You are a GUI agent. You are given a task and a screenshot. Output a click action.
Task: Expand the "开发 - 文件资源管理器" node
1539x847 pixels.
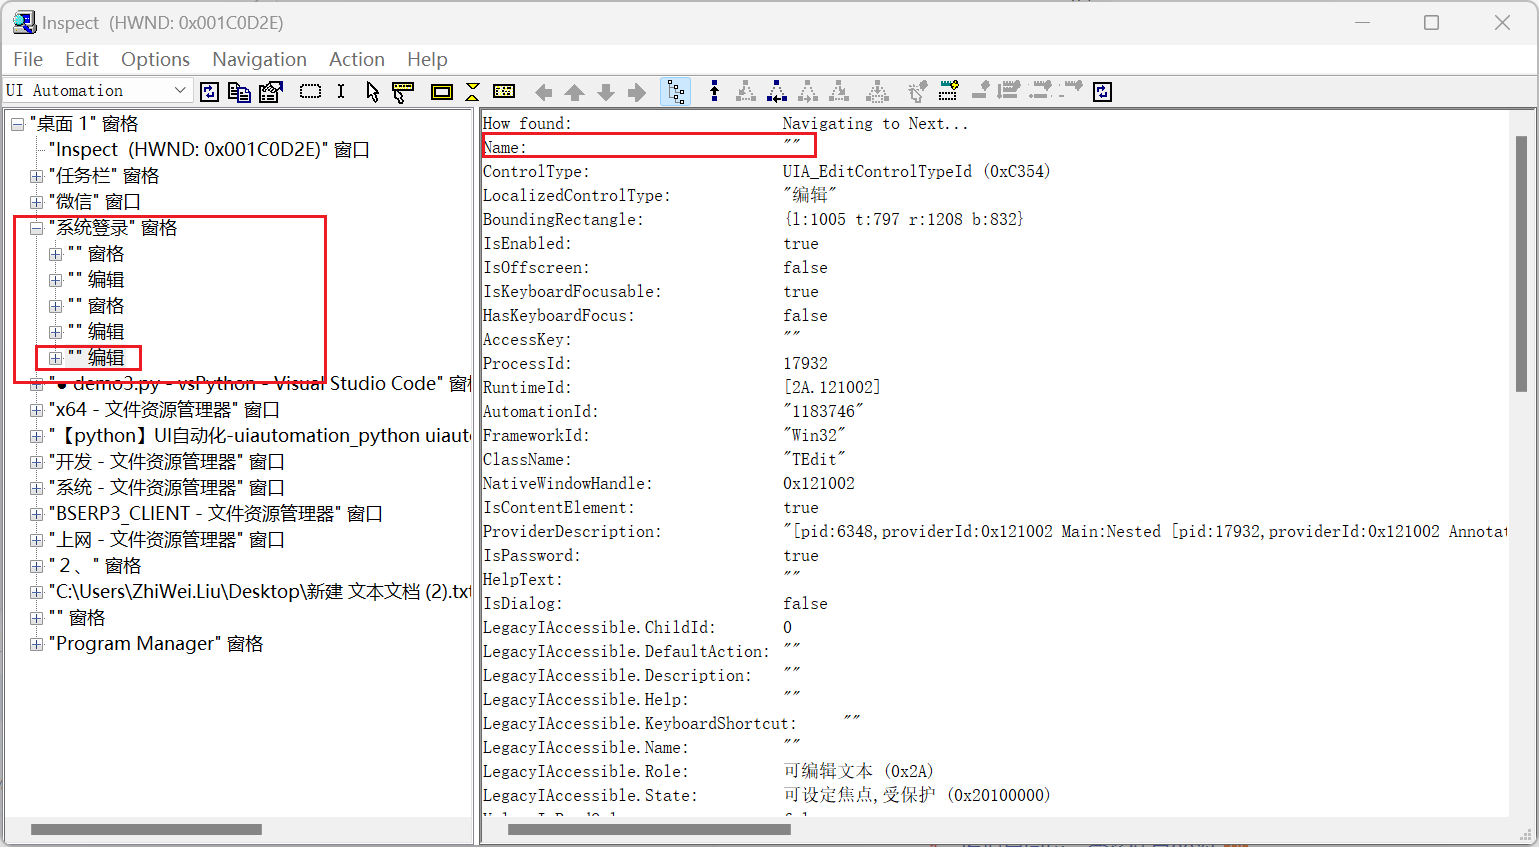(x=36, y=462)
